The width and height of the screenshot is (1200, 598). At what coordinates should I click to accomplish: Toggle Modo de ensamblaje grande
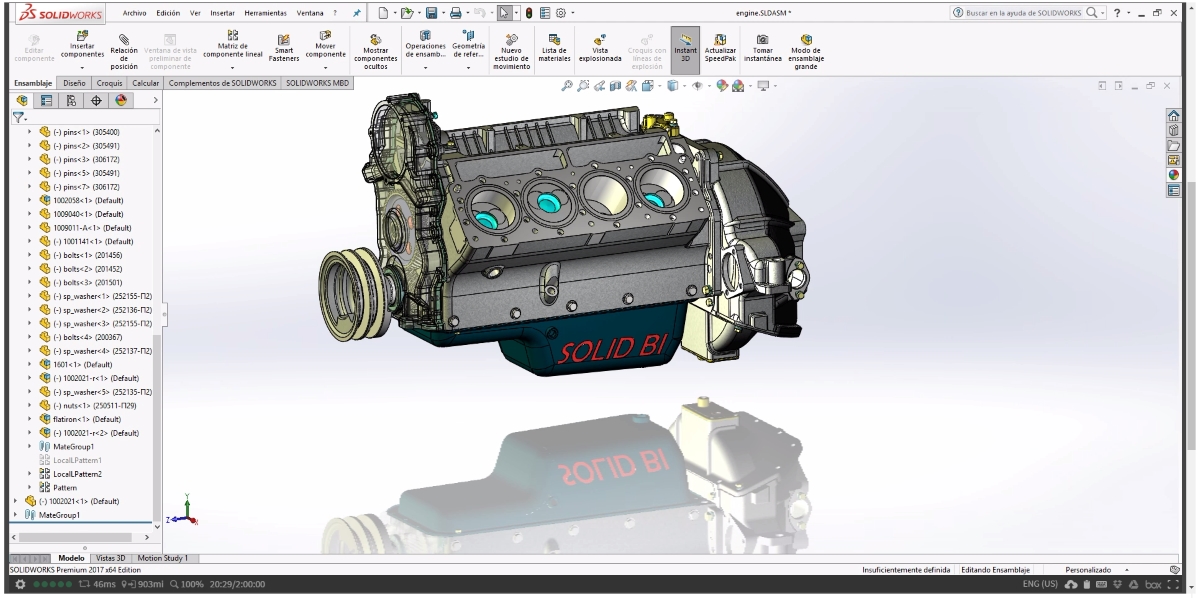click(806, 52)
